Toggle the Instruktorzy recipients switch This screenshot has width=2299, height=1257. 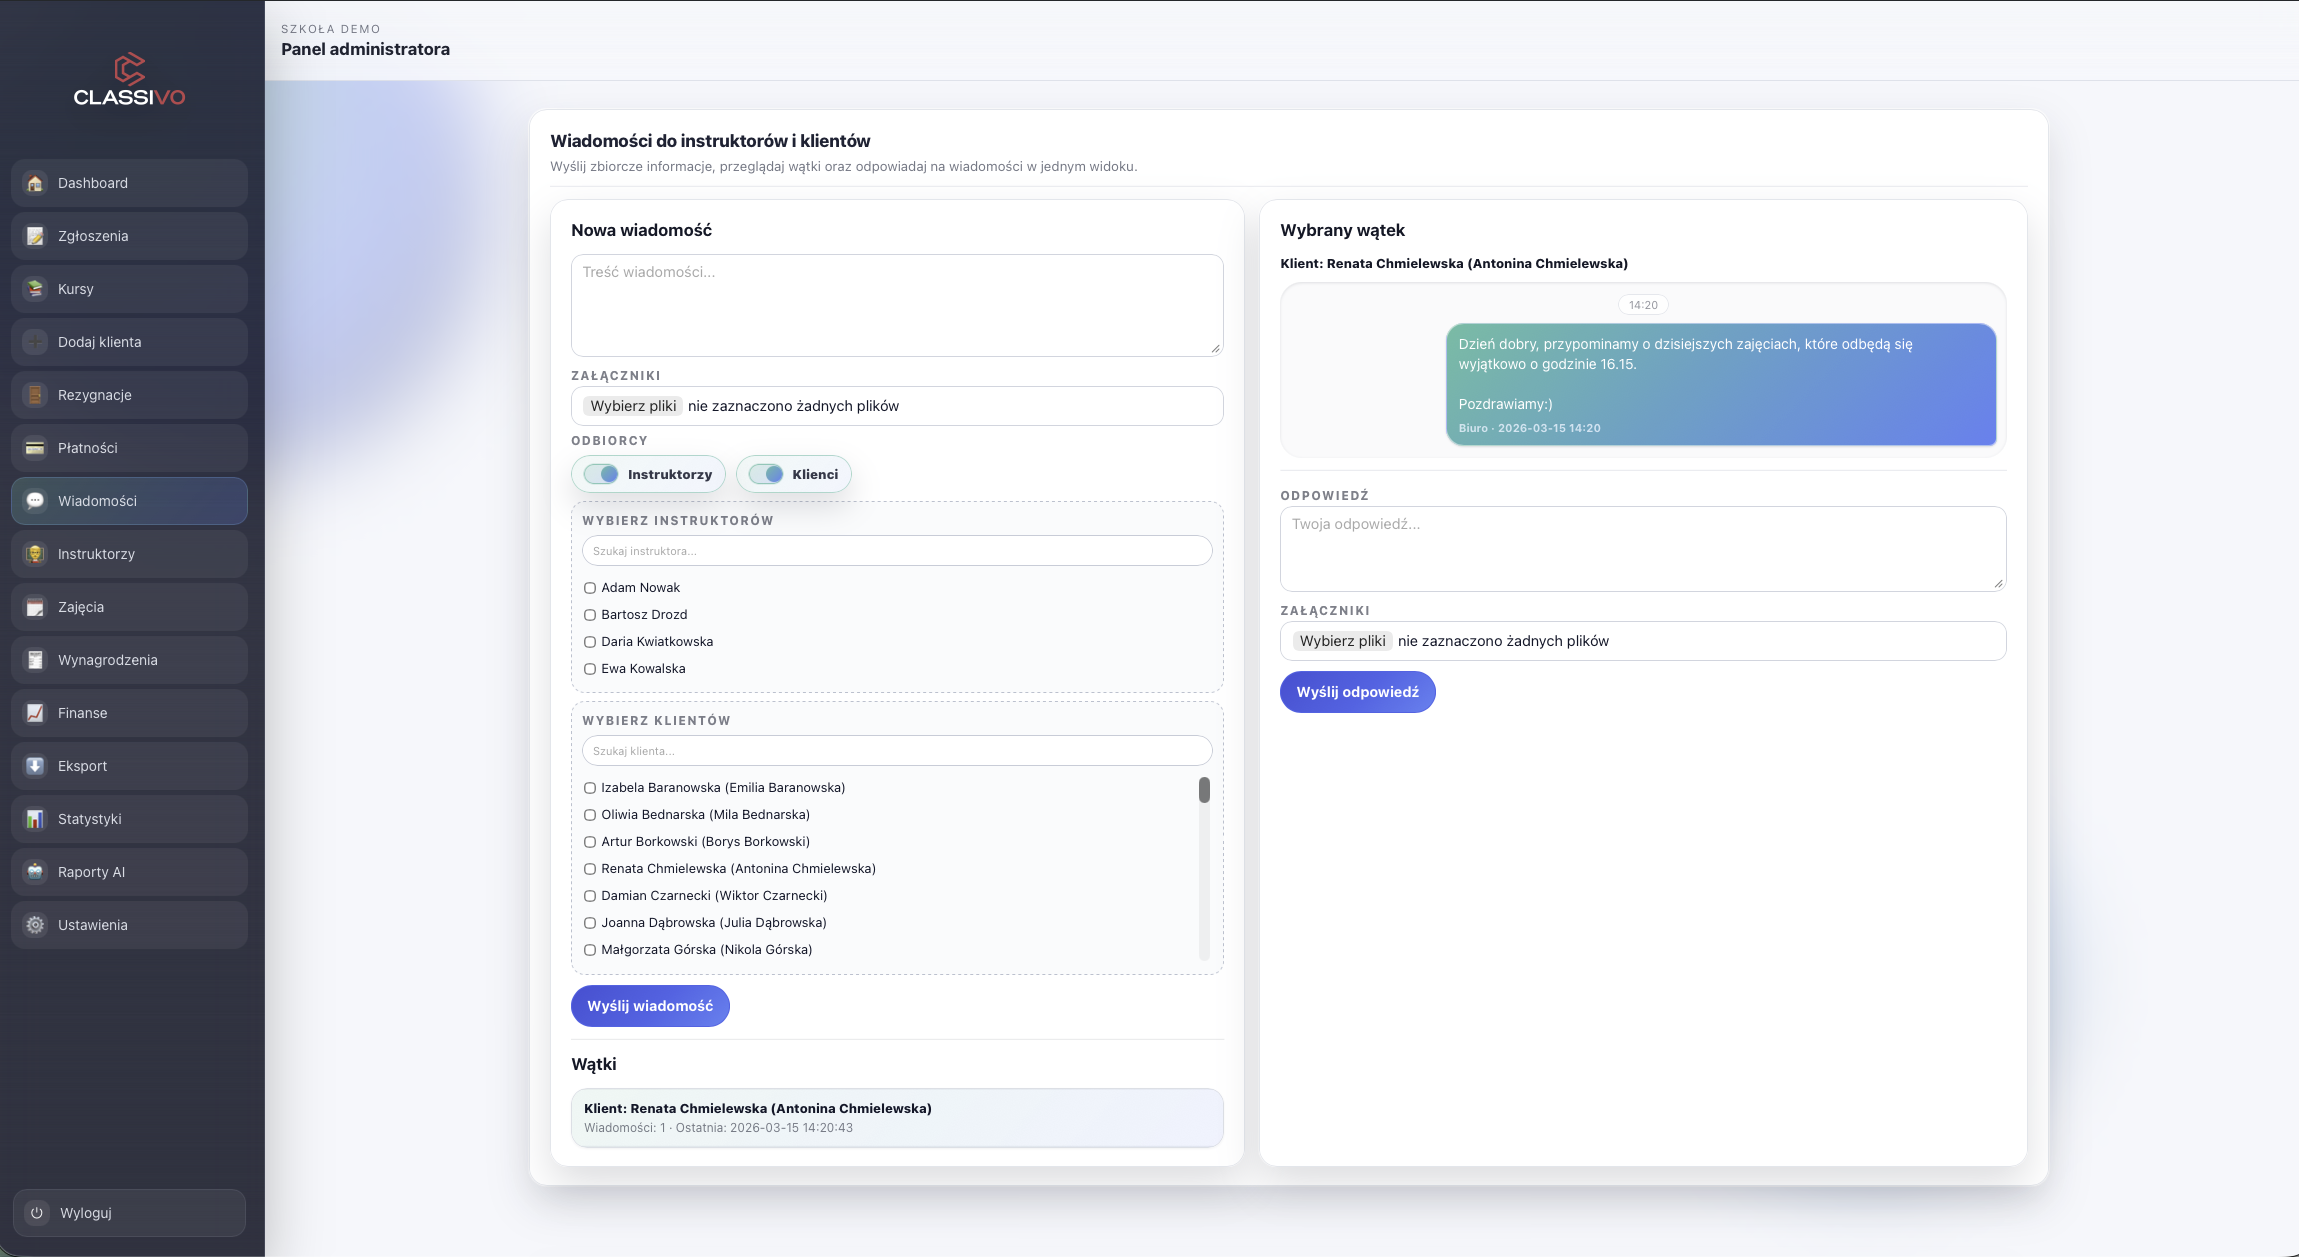tap(602, 474)
